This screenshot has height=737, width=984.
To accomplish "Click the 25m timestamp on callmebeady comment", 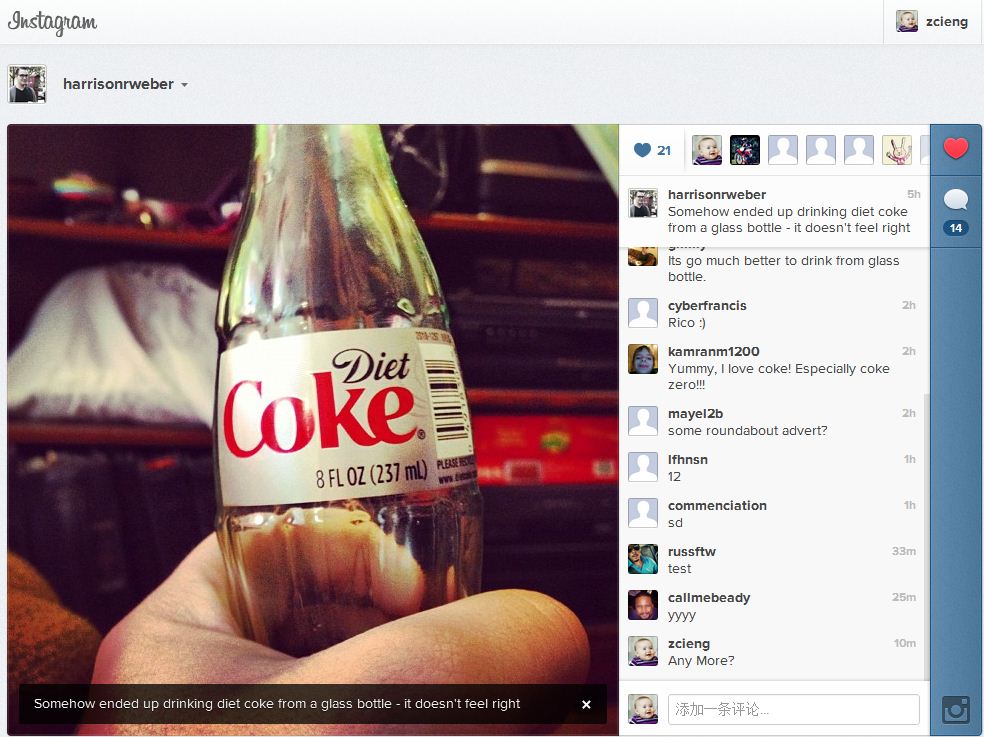I will (904, 597).
